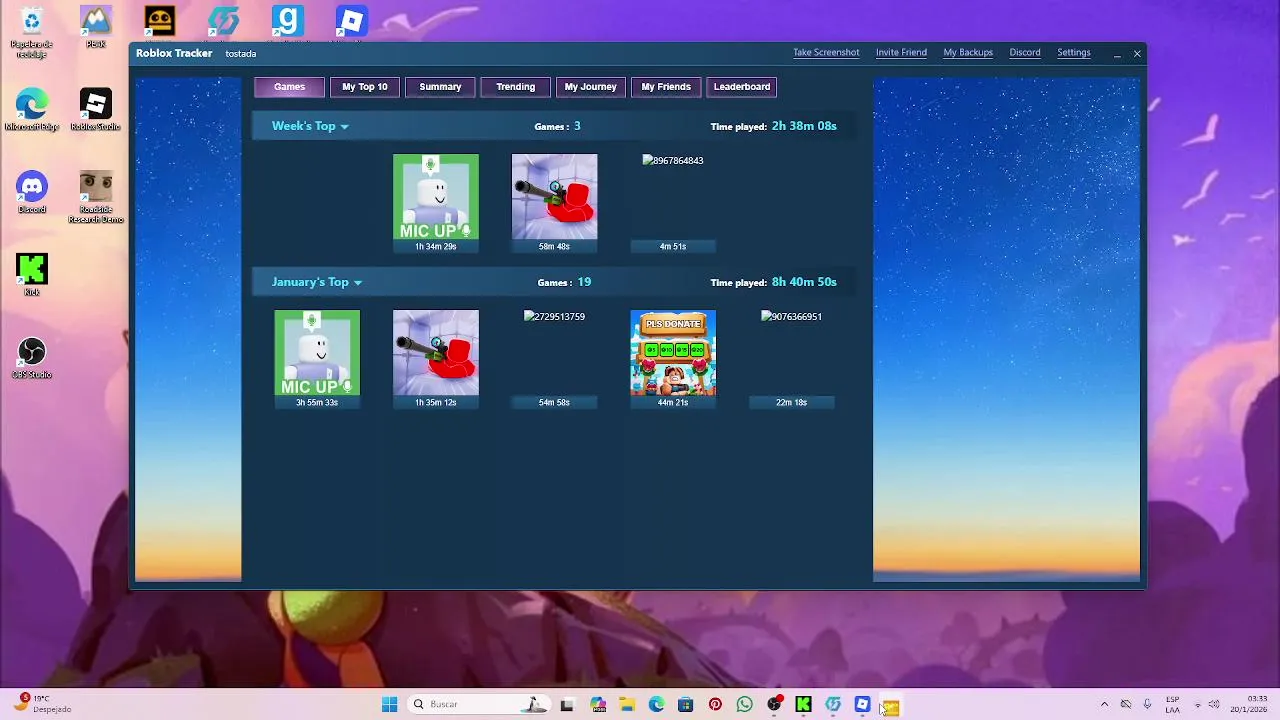1280x720 pixels.
Task: Click the tostada username in title bar
Action: (x=241, y=54)
